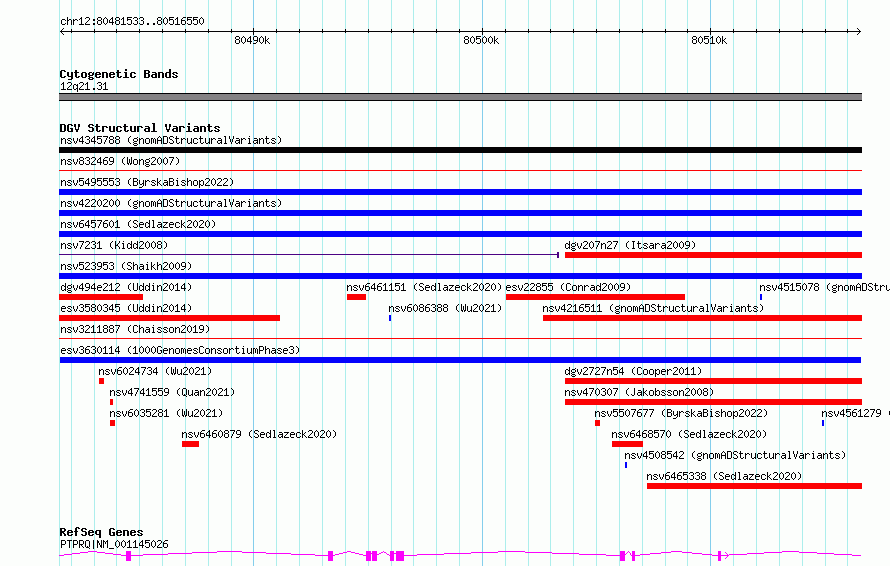Click the dgv494e212 (Uddin2014) label
Image resolution: width=890 pixels, height=566 pixels.
[126, 287]
